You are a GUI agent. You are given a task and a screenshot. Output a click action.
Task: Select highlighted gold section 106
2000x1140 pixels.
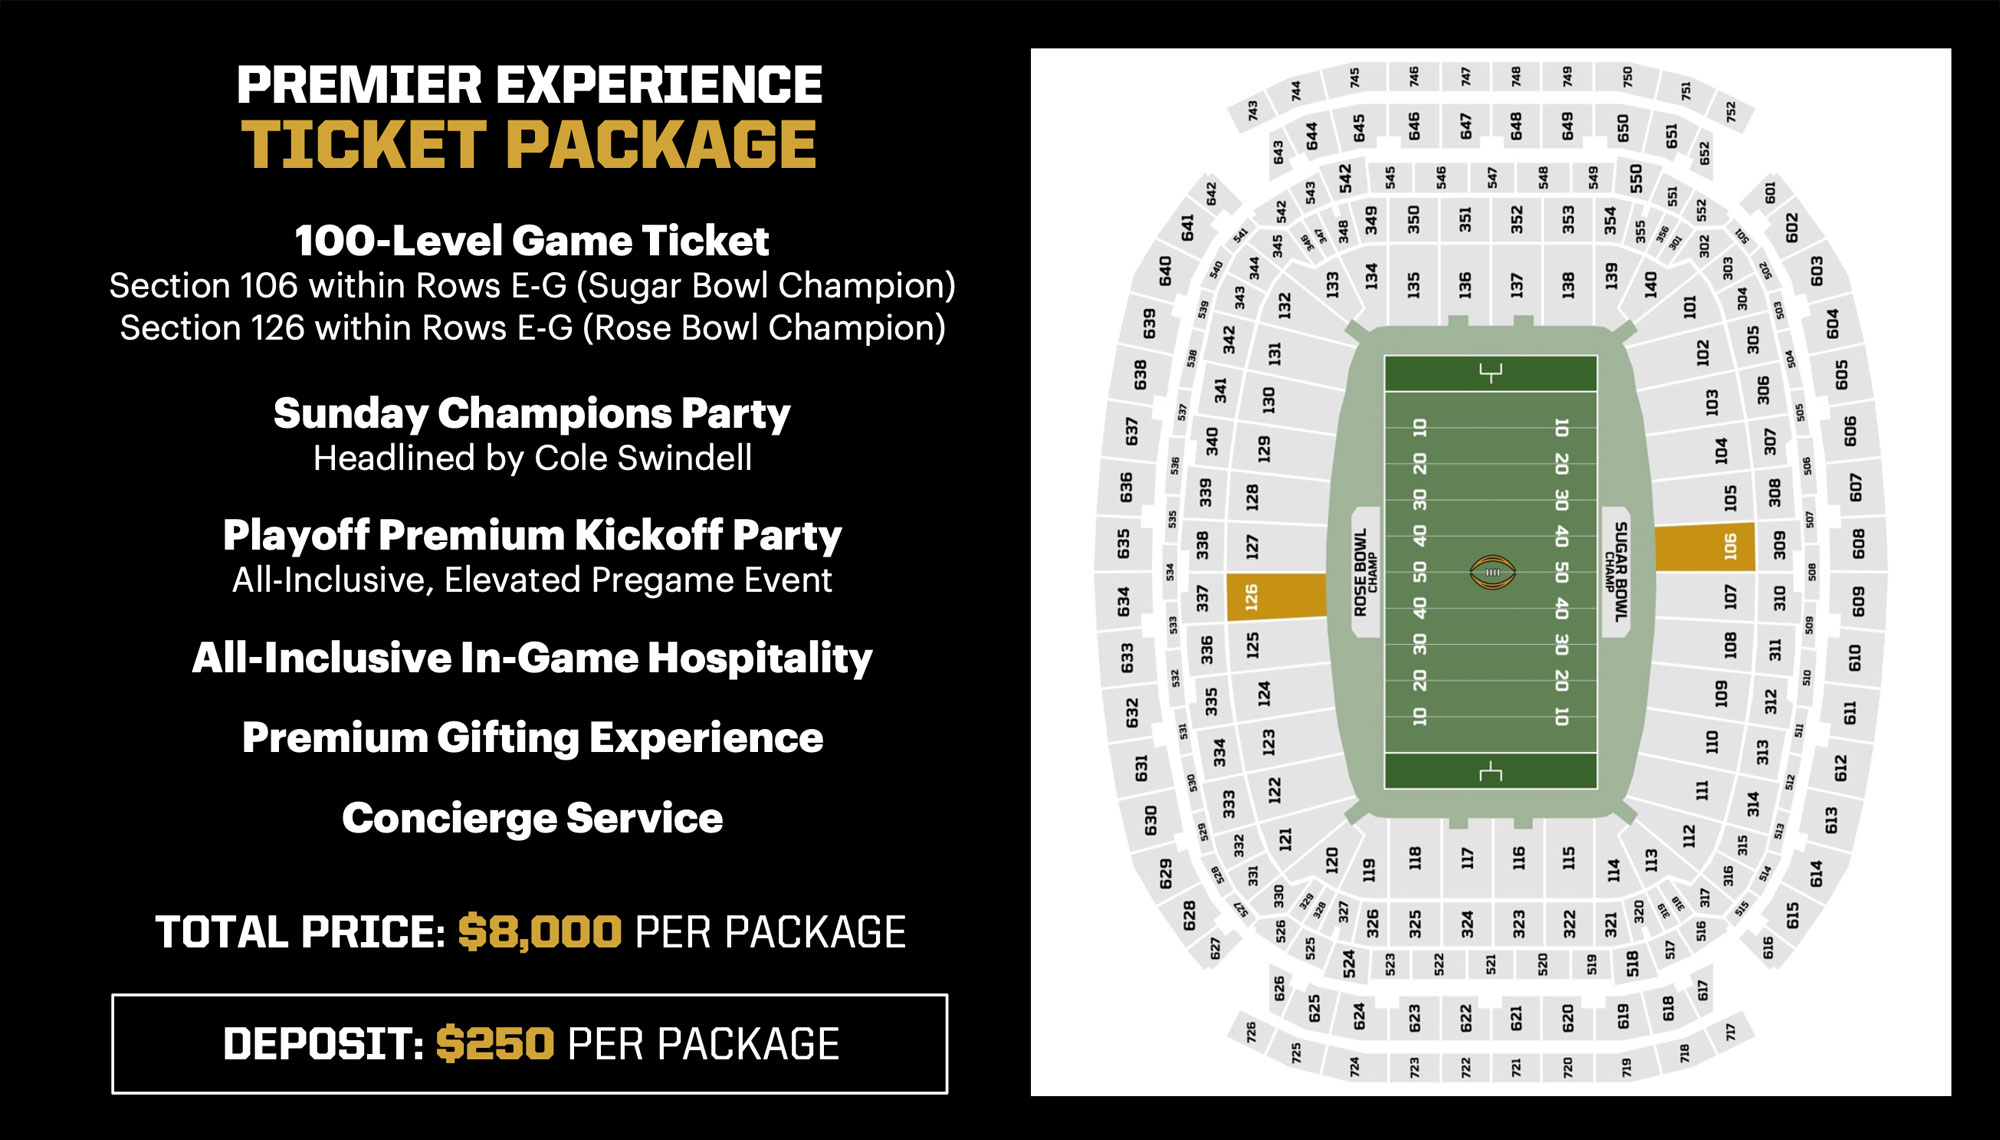point(1705,547)
